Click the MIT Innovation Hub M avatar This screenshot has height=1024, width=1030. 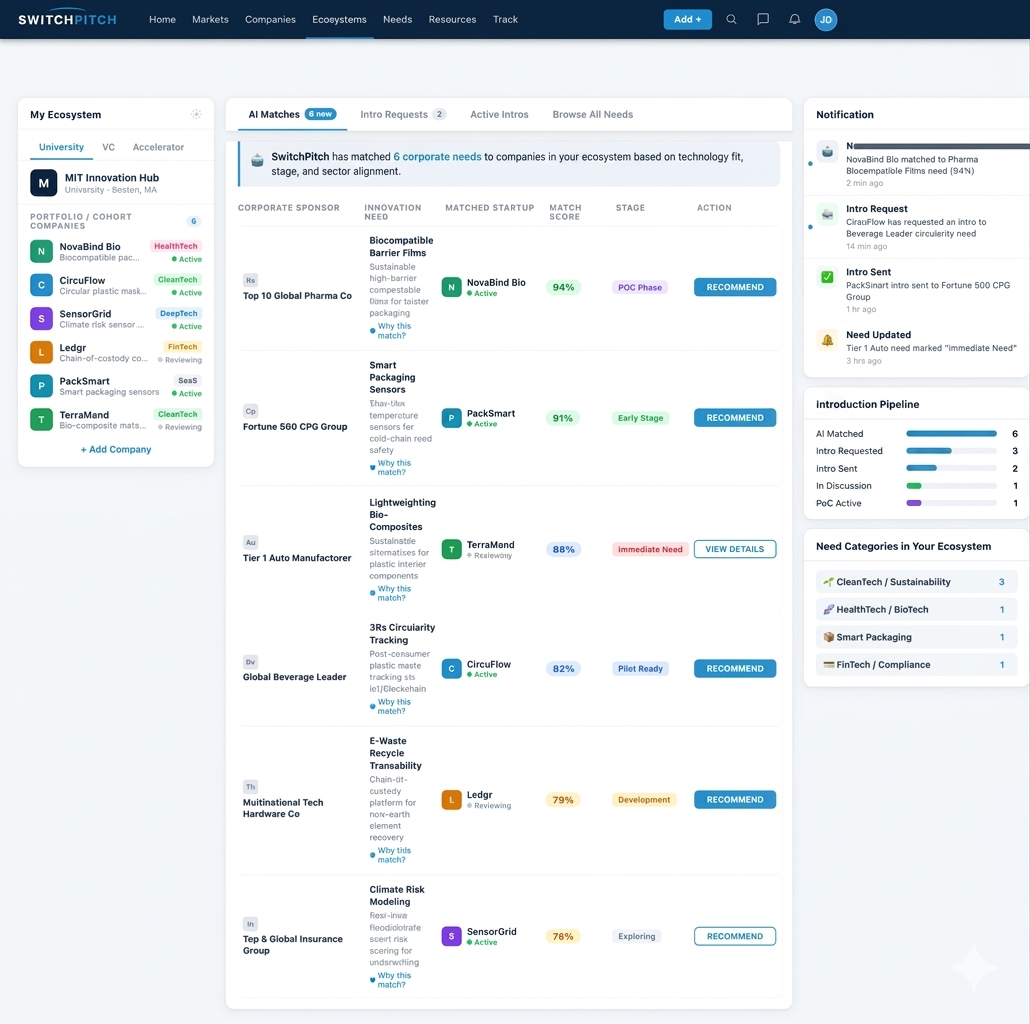[43, 183]
